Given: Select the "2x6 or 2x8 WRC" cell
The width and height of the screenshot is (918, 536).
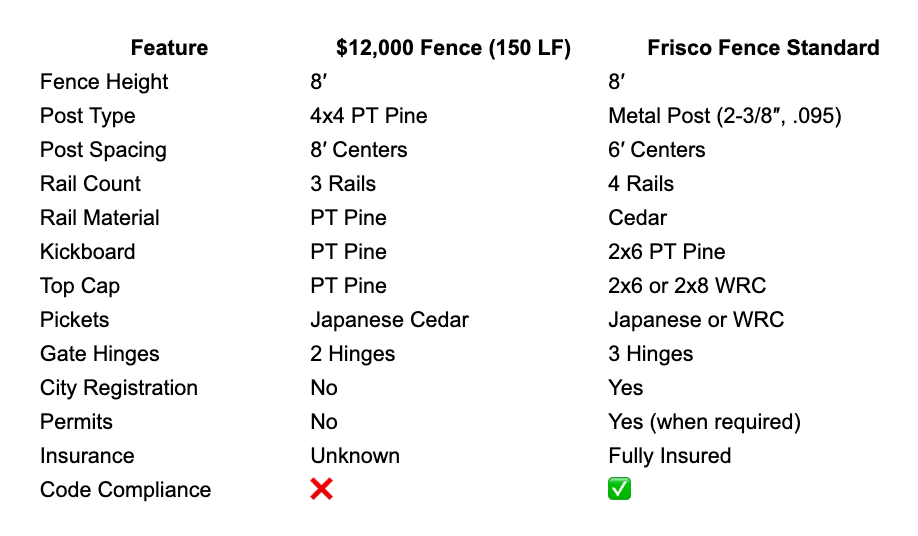Looking at the screenshot, I should coord(687,286).
